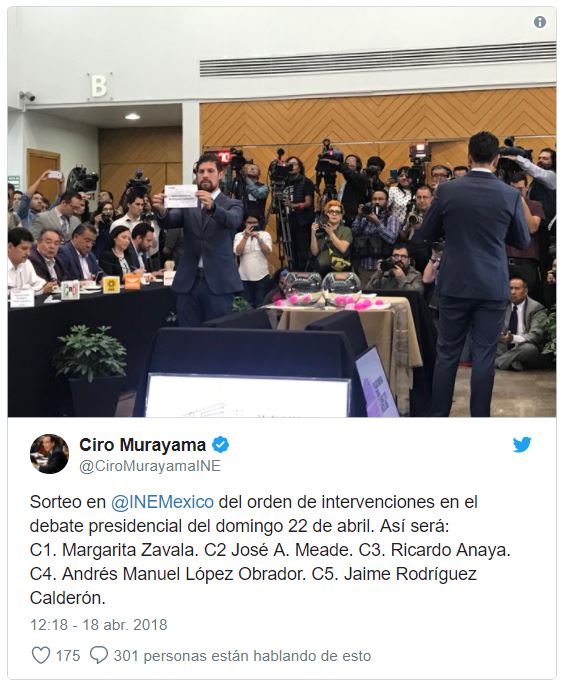Click the letter B sign in photo
Screen dimensions: 565x688
point(99,86)
